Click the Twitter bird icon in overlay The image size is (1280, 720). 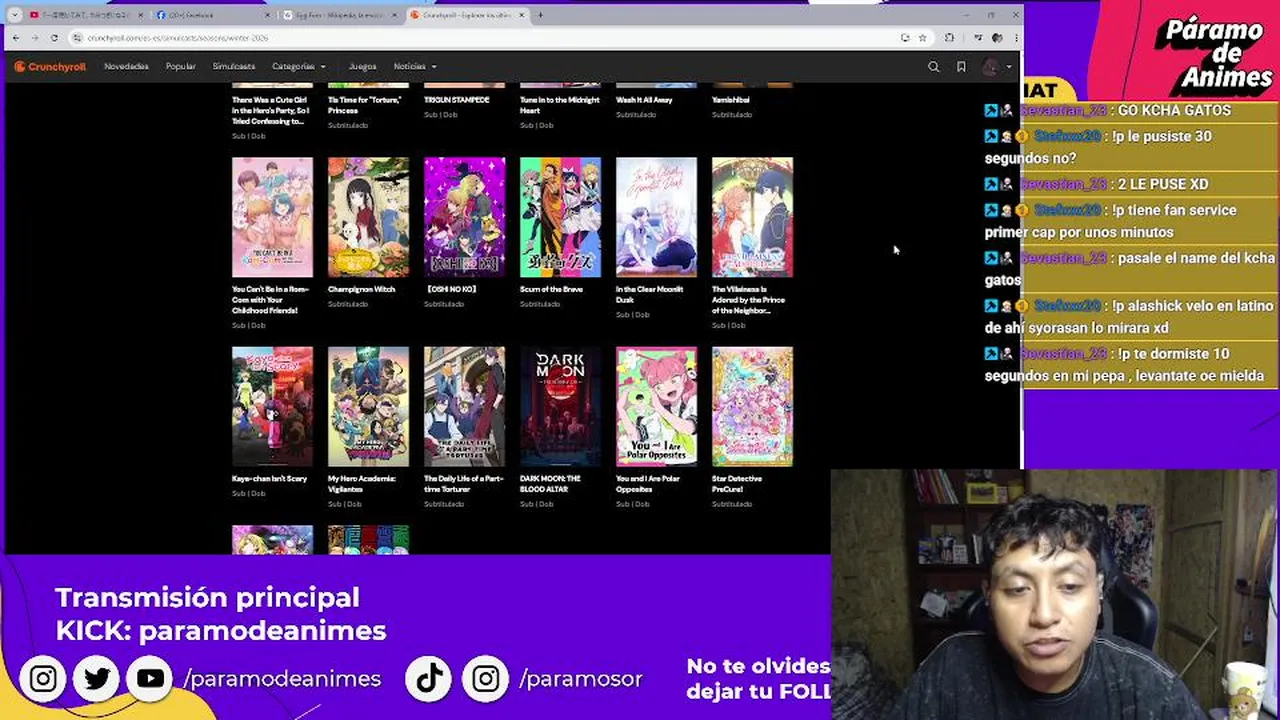point(97,679)
